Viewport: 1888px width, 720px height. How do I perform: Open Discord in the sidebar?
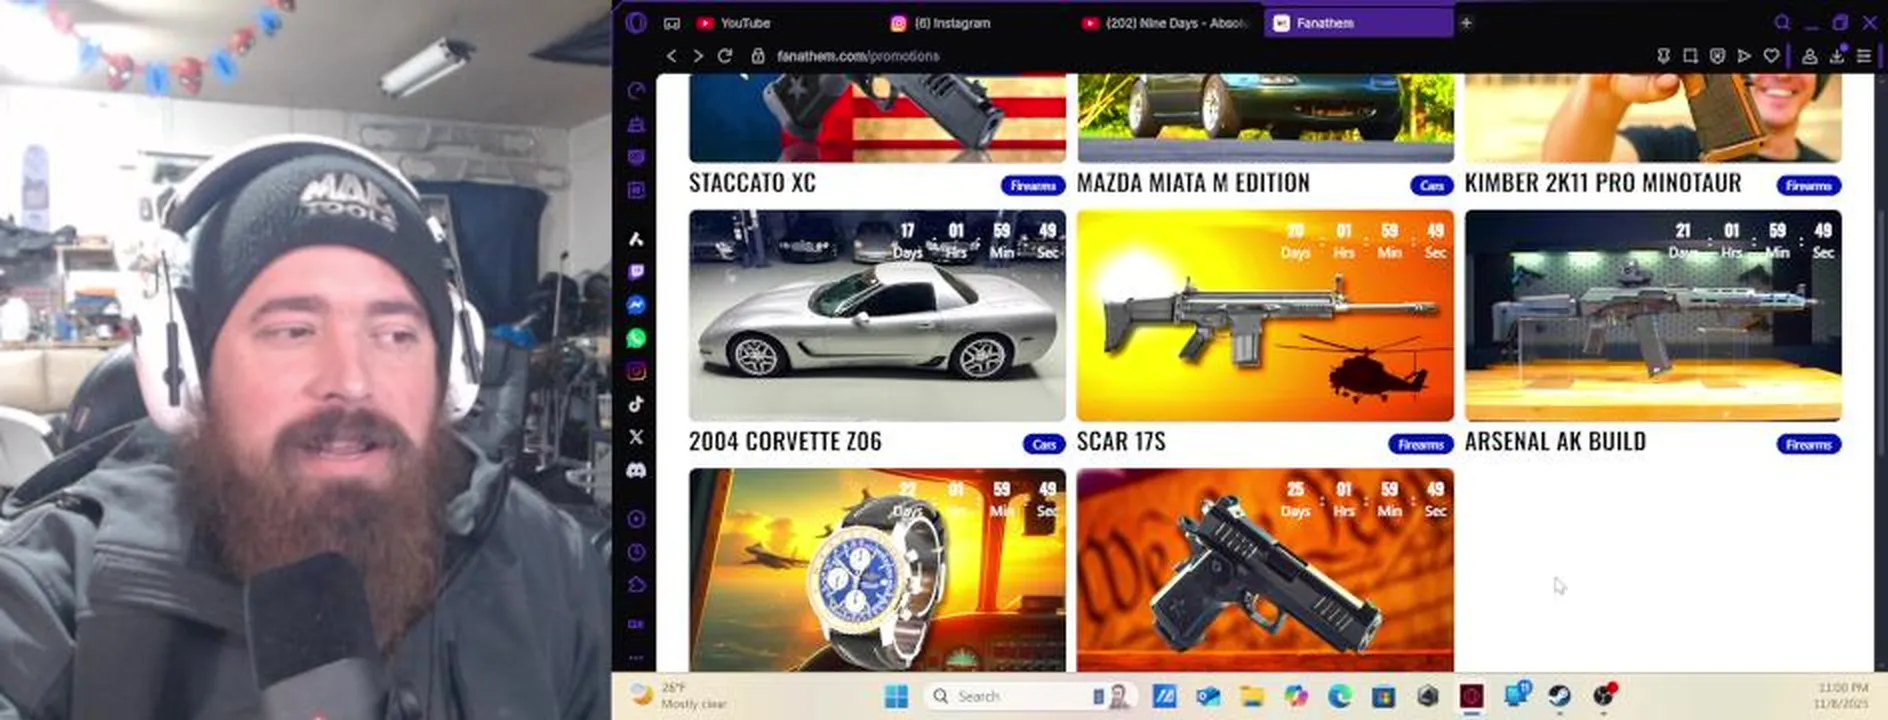[636, 470]
